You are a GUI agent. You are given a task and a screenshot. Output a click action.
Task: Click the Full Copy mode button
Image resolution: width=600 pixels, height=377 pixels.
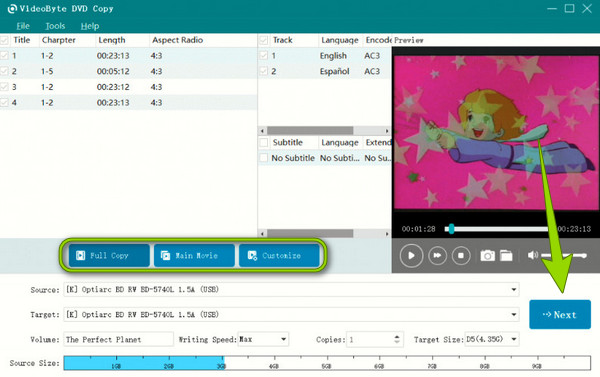109,255
